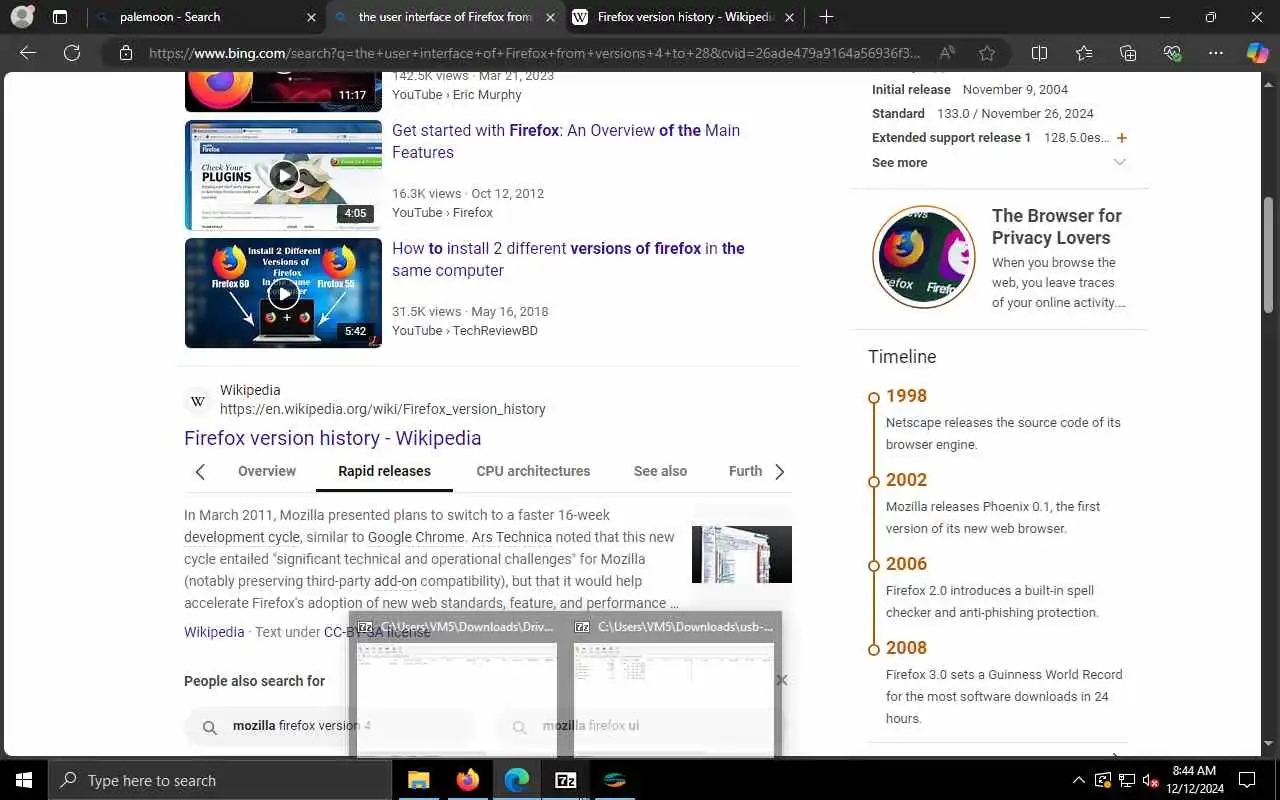View site information via lock icon
Viewport: 1280px width, 800px height.
coord(125,53)
